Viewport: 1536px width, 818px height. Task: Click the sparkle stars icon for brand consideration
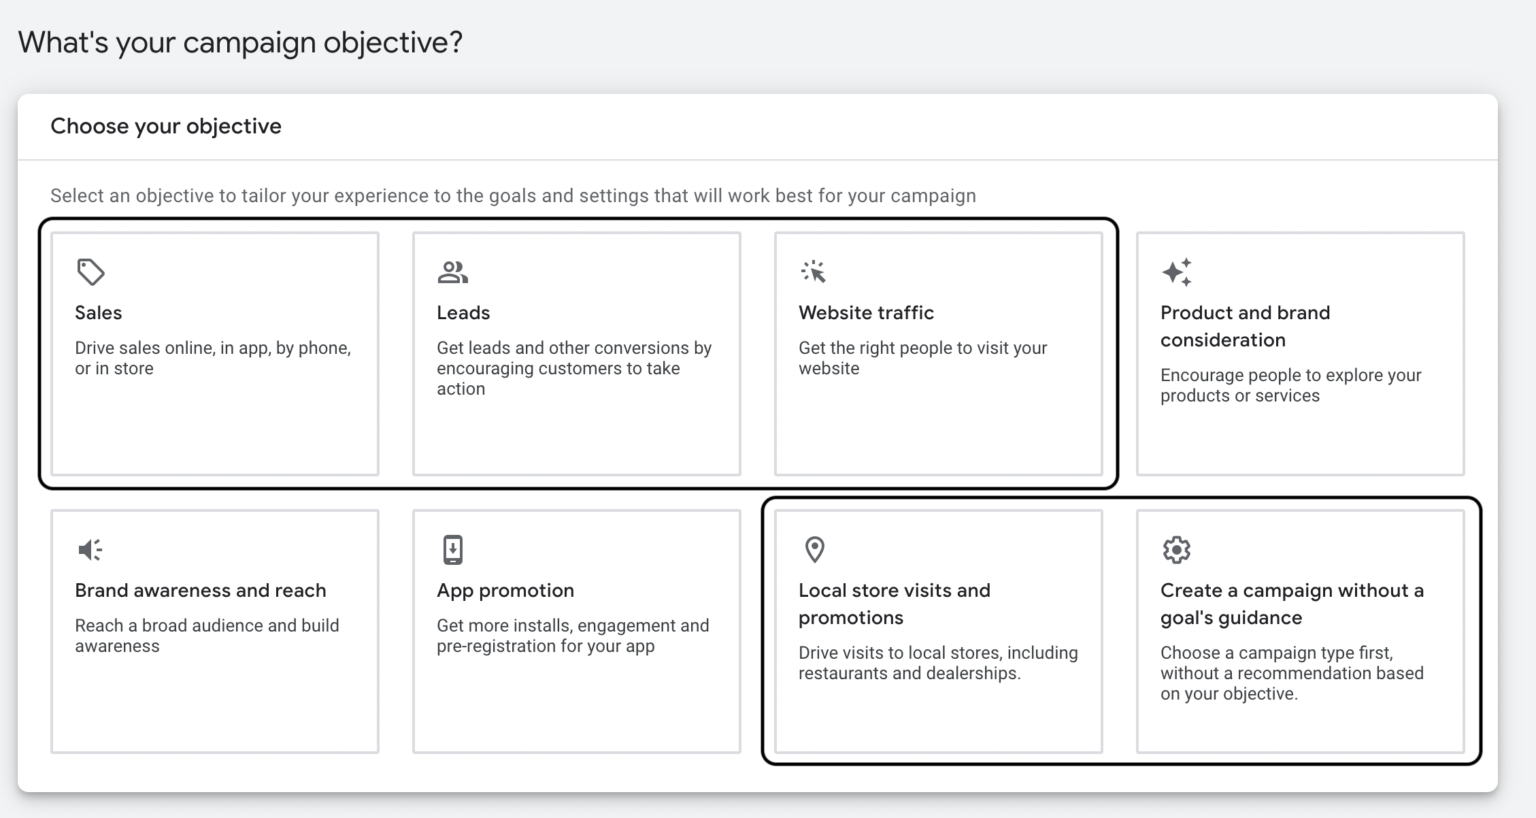tap(1176, 272)
